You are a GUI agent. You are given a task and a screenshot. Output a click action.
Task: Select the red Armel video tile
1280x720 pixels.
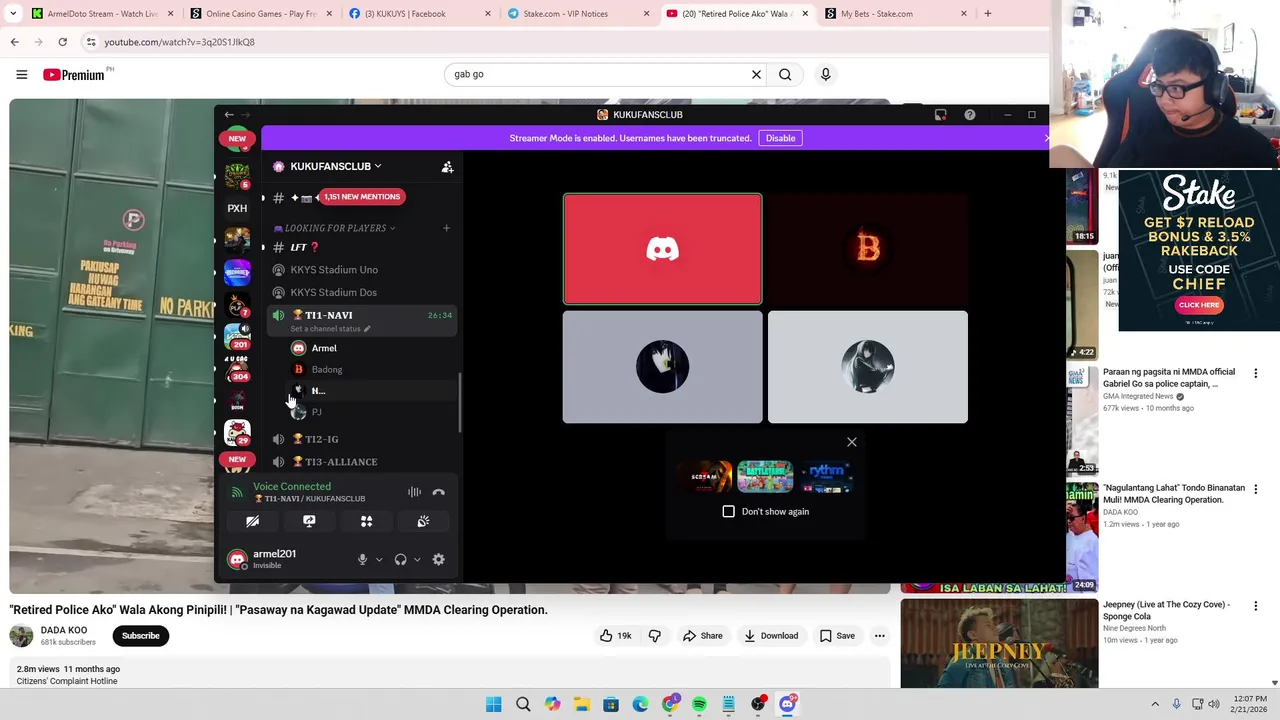(662, 249)
